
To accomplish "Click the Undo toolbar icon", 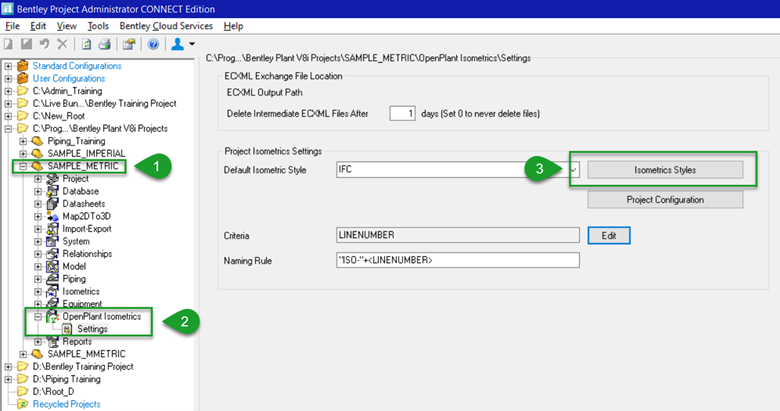I will [x=45, y=44].
